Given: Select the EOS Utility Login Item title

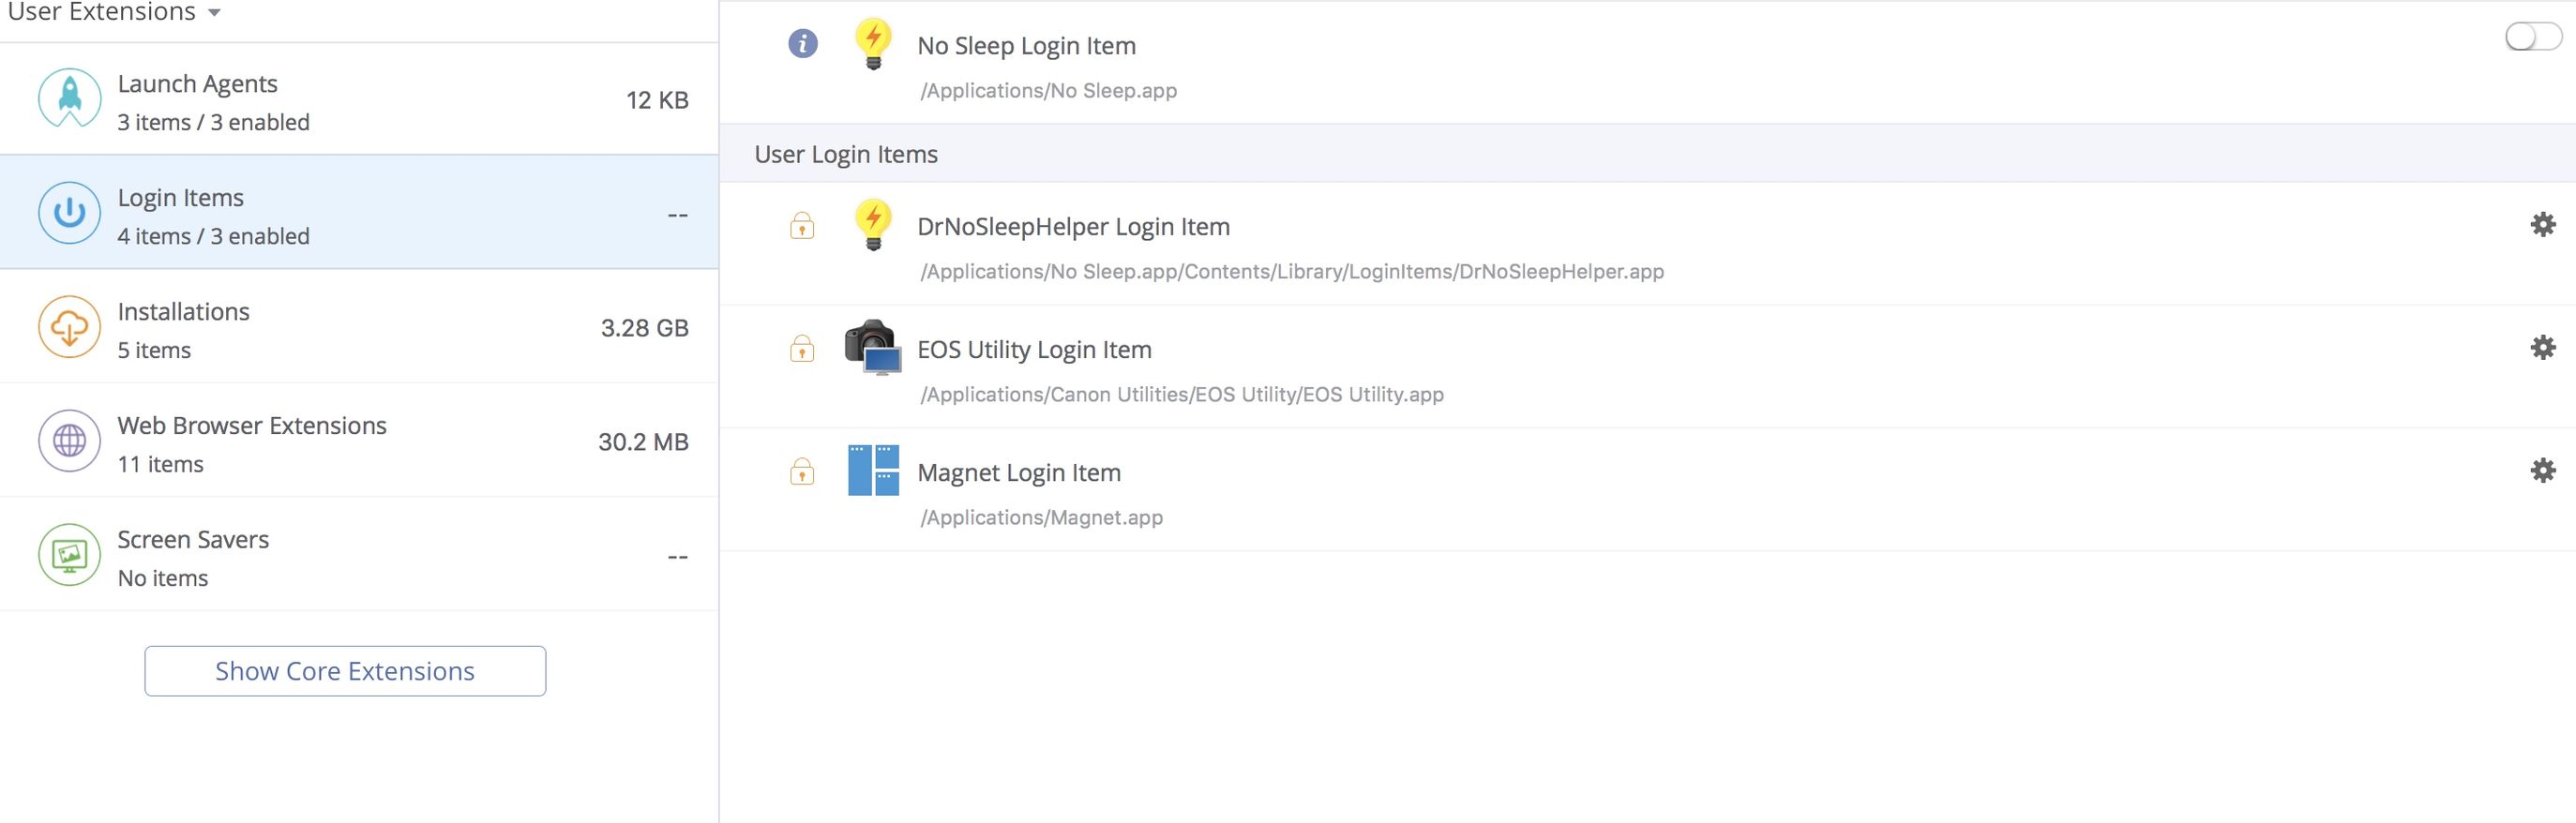Looking at the screenshot, I should [1035, 350].
